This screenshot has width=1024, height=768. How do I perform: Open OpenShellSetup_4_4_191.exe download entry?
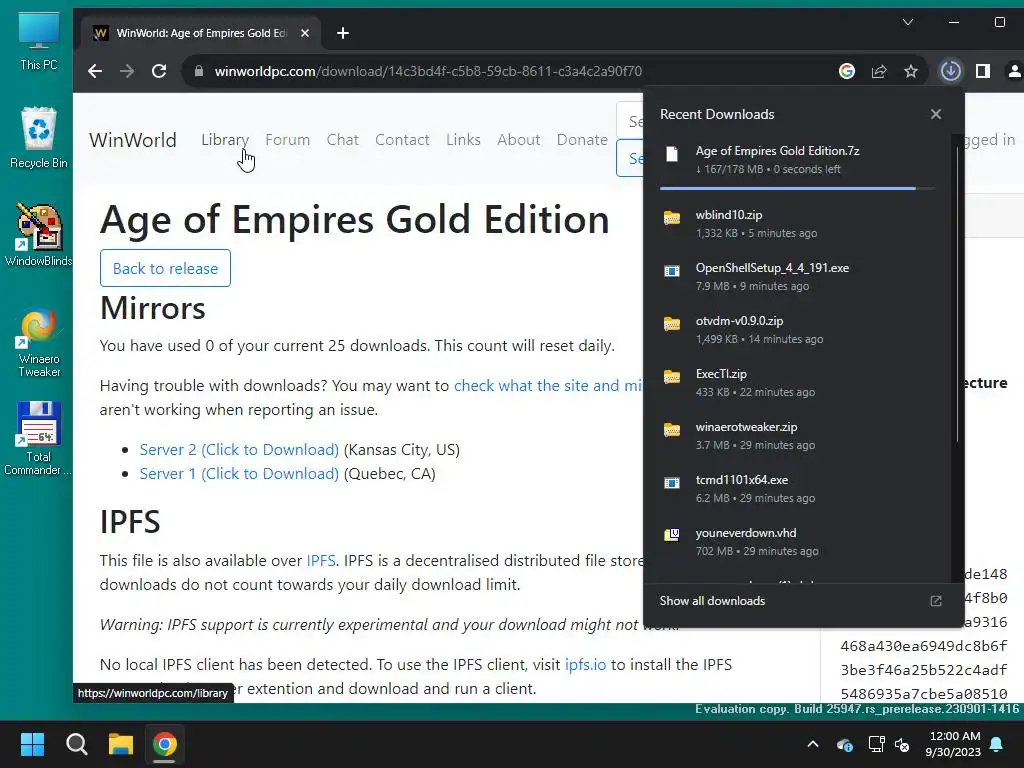tap(798, 276)
